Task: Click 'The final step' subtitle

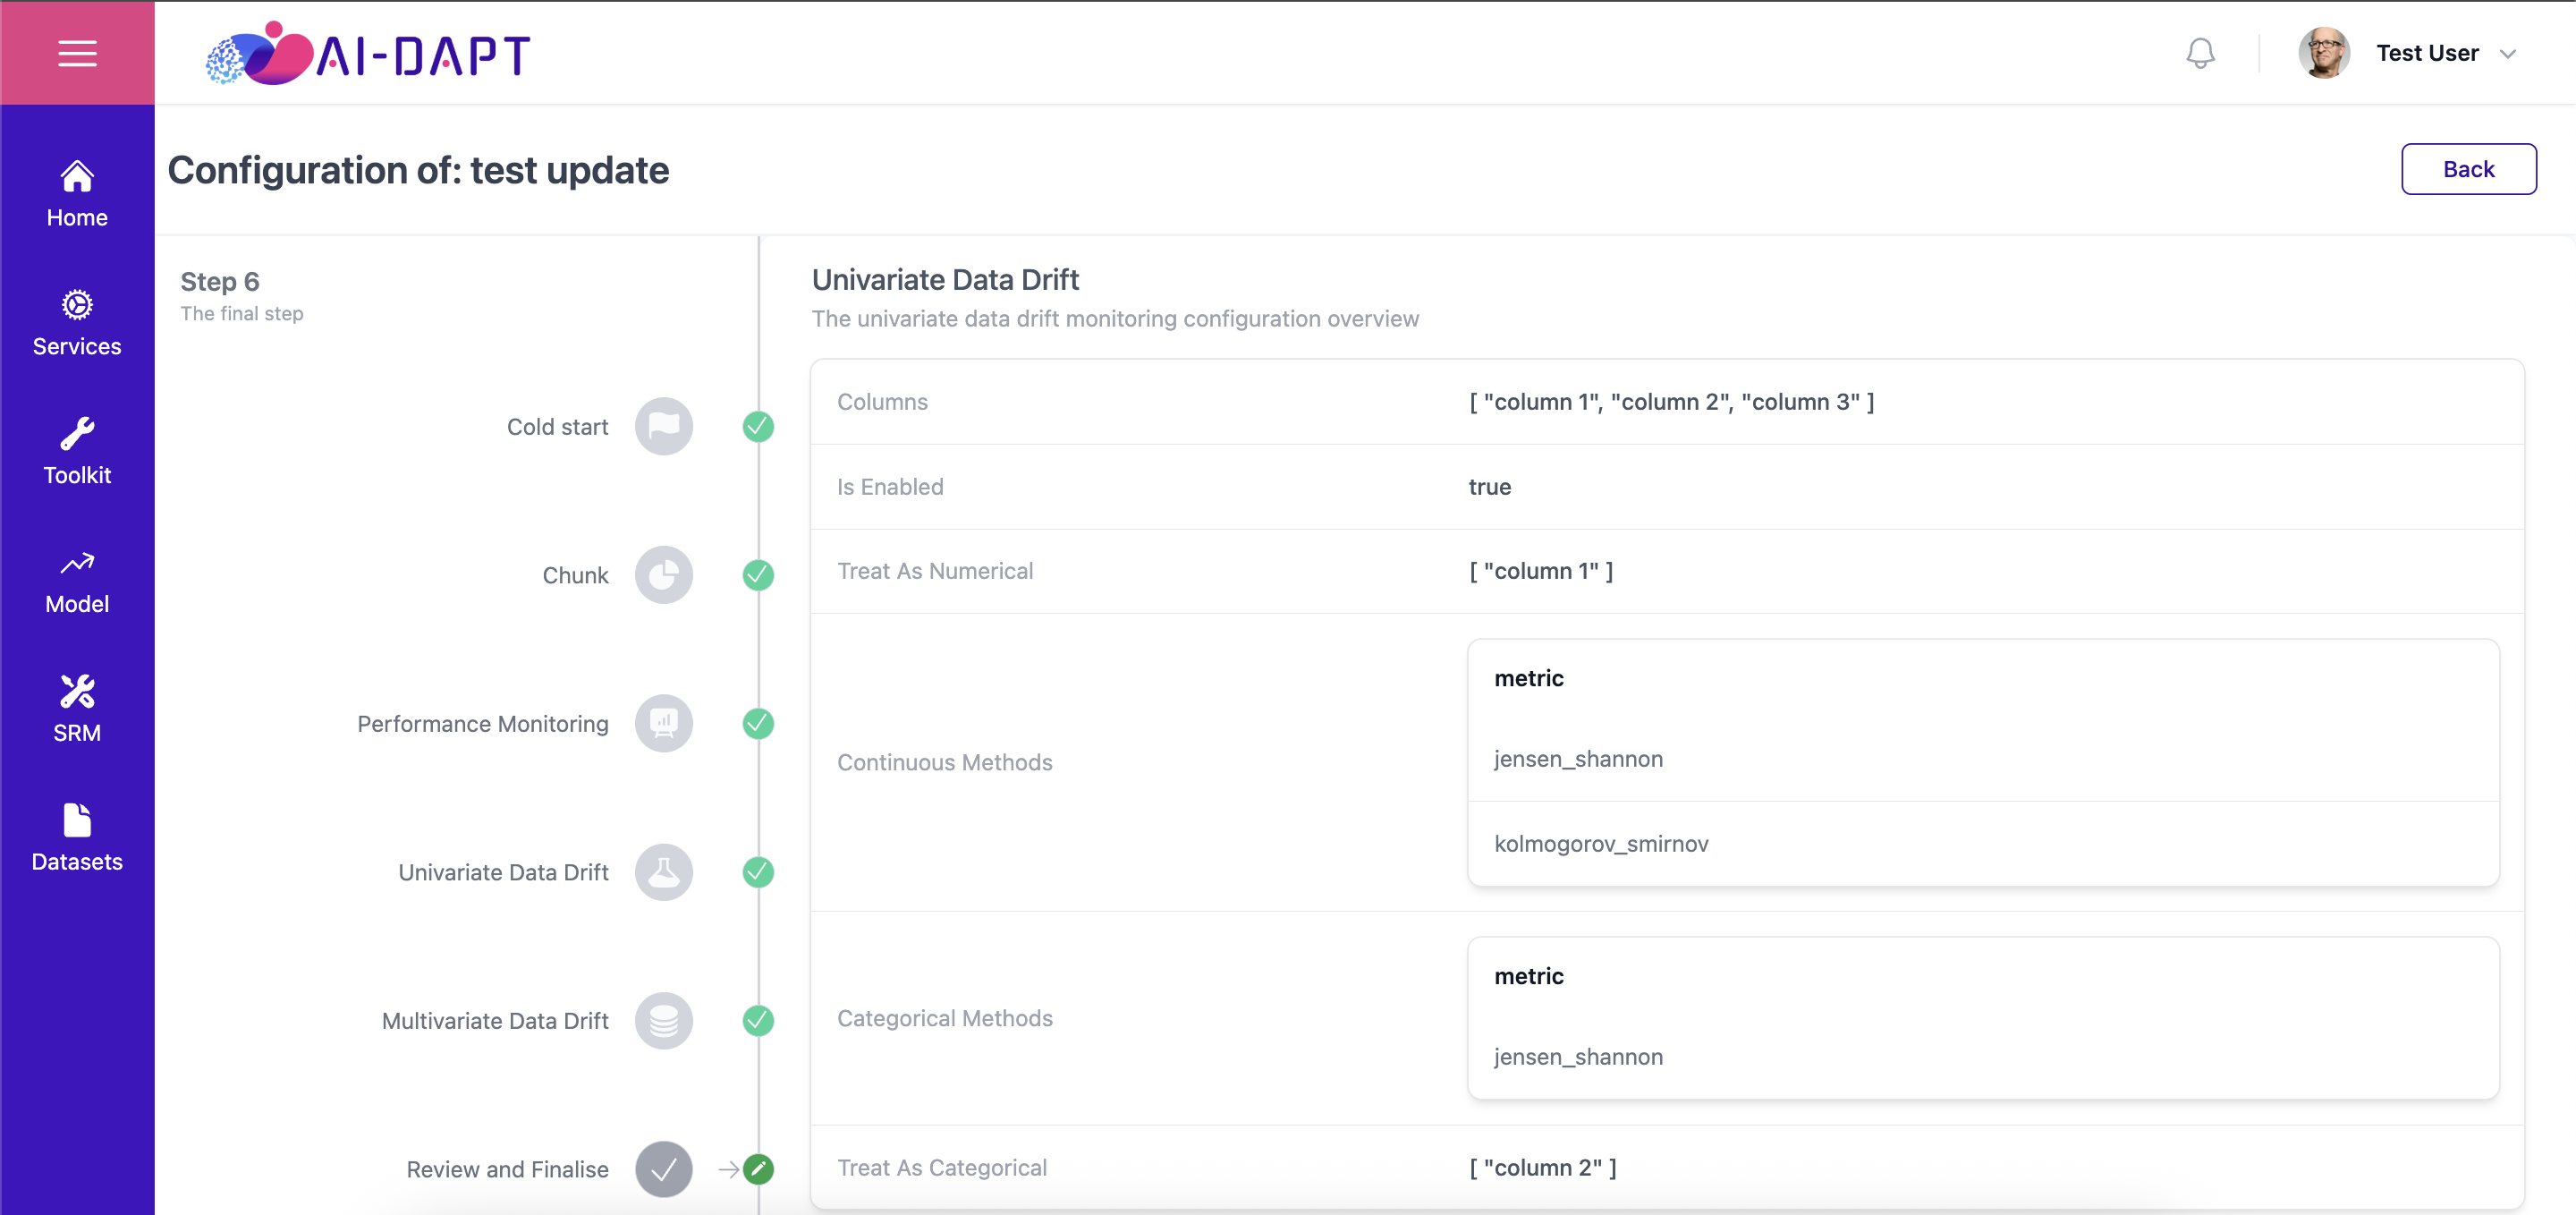Action: (241, 314)
